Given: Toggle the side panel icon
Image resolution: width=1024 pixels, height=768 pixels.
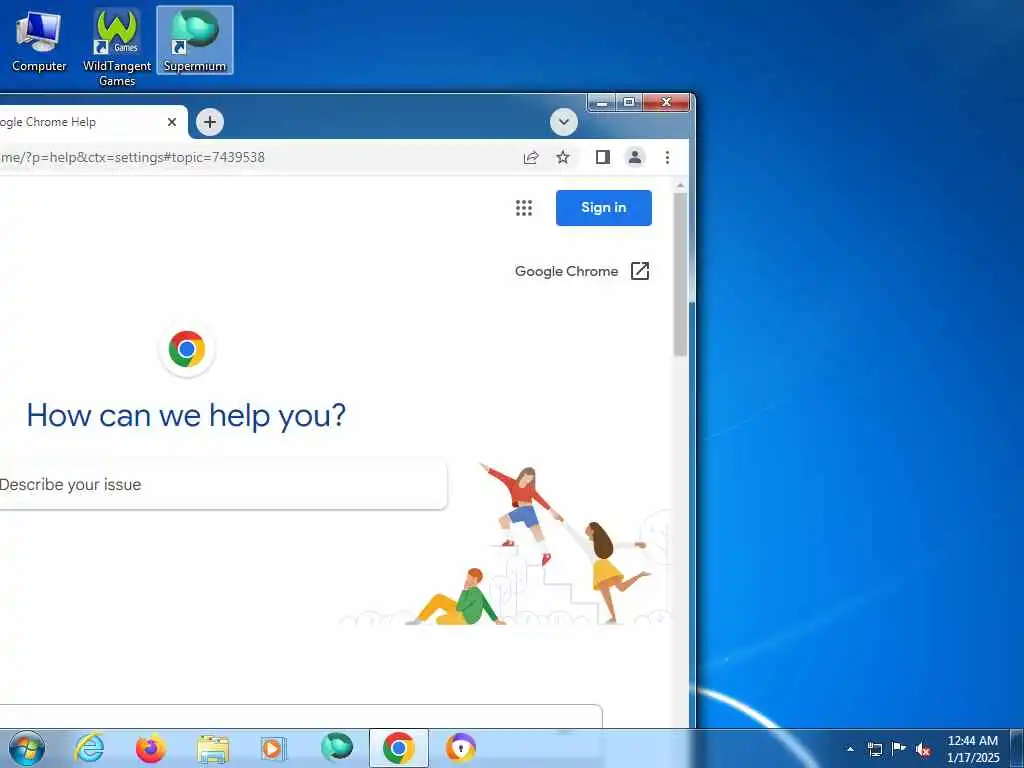Looking at the screenshot, I should point(603,157).
